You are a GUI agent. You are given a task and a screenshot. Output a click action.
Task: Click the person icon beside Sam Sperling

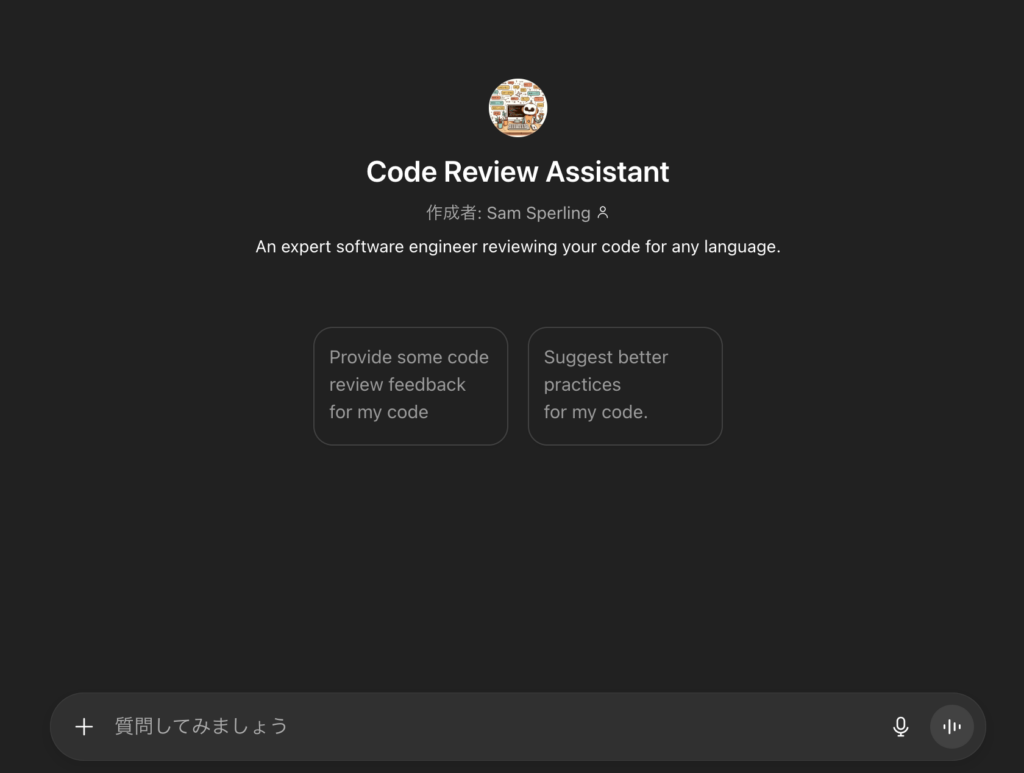[602, 213]
